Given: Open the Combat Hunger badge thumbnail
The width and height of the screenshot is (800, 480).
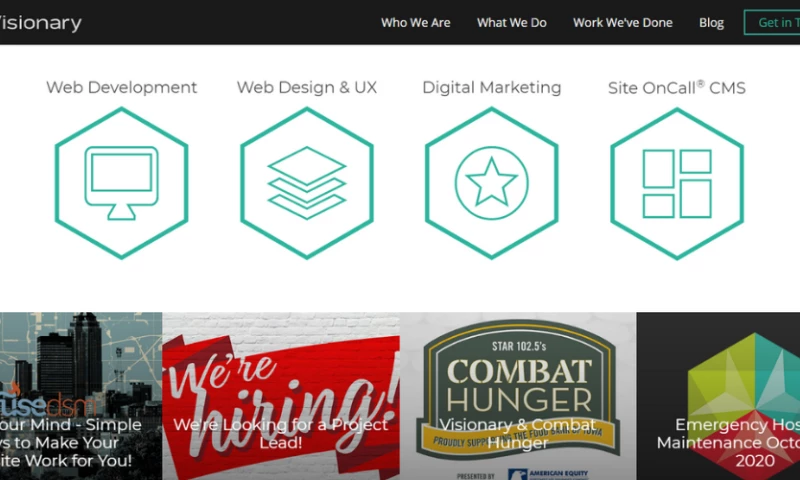Looking at the screenshot, I should 518,396.
